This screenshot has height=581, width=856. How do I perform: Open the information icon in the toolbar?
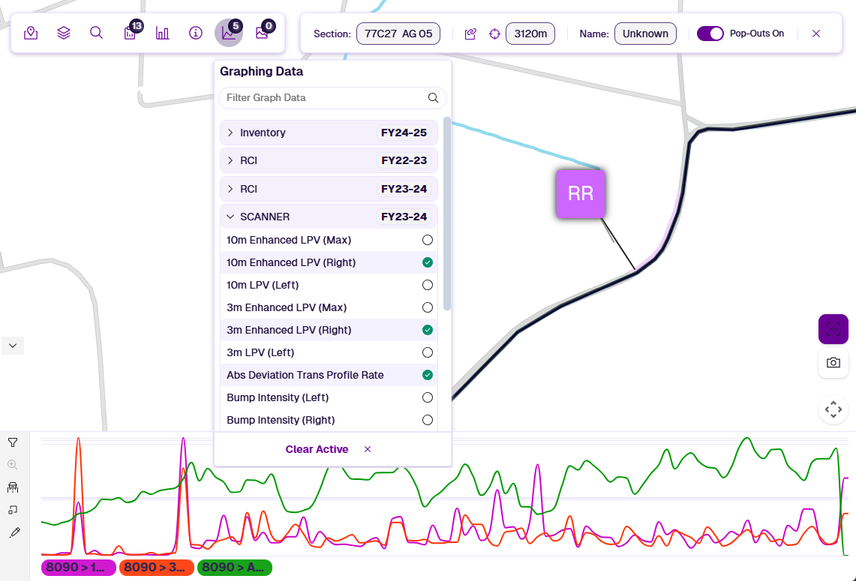[x=195, y=33]
